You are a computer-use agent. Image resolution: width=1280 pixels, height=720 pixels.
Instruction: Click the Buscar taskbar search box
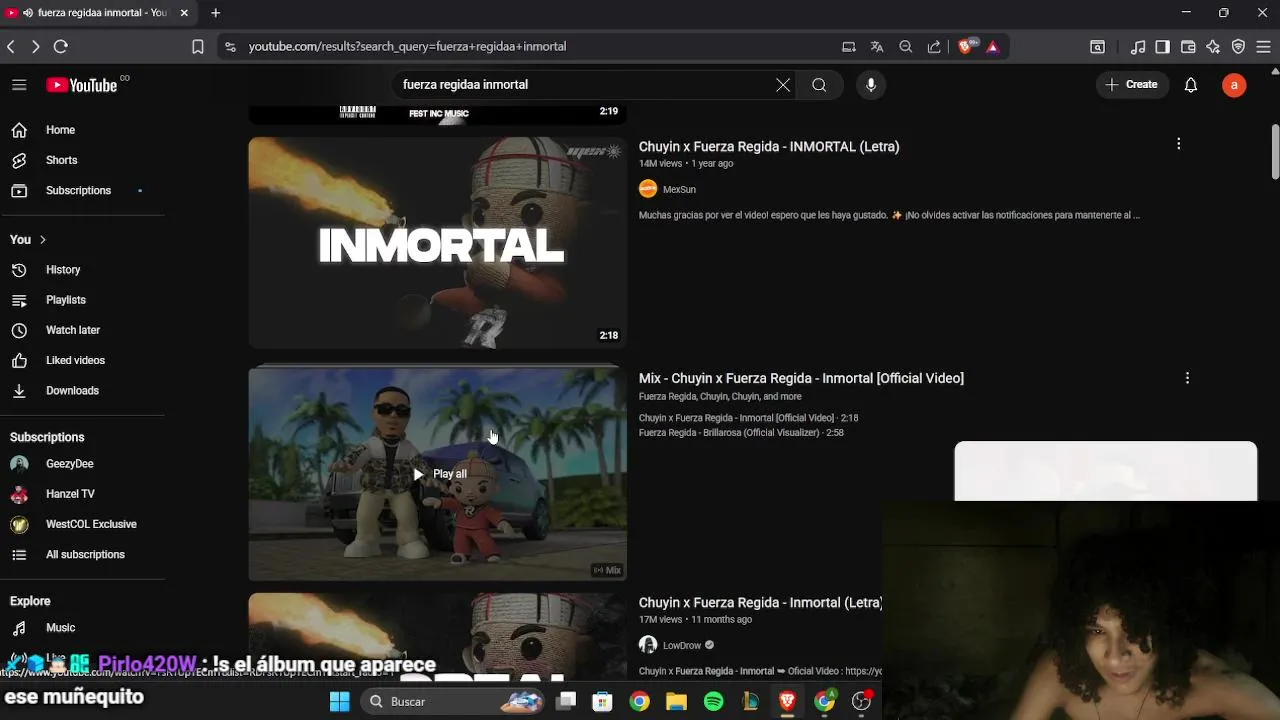coord(452,702)
